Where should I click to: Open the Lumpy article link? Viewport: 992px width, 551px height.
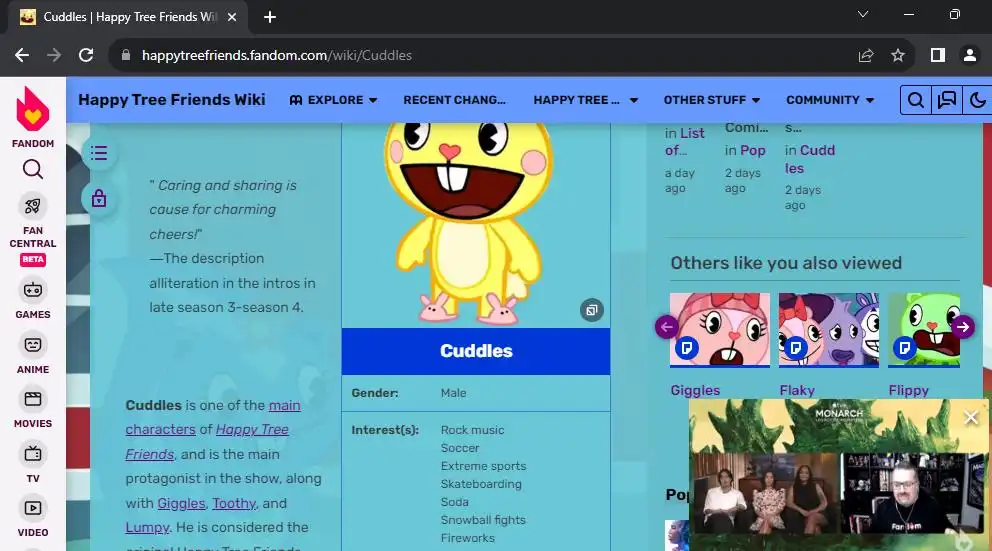pyautogui.click(x=147, y=528)
